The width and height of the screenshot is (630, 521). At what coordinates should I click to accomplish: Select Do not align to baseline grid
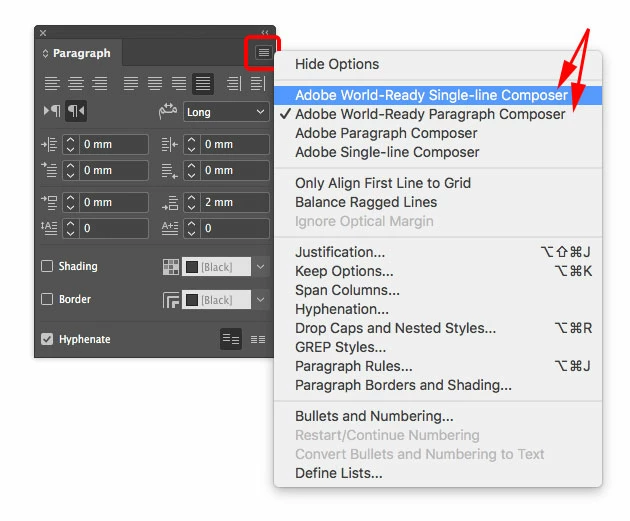(231, 339)
